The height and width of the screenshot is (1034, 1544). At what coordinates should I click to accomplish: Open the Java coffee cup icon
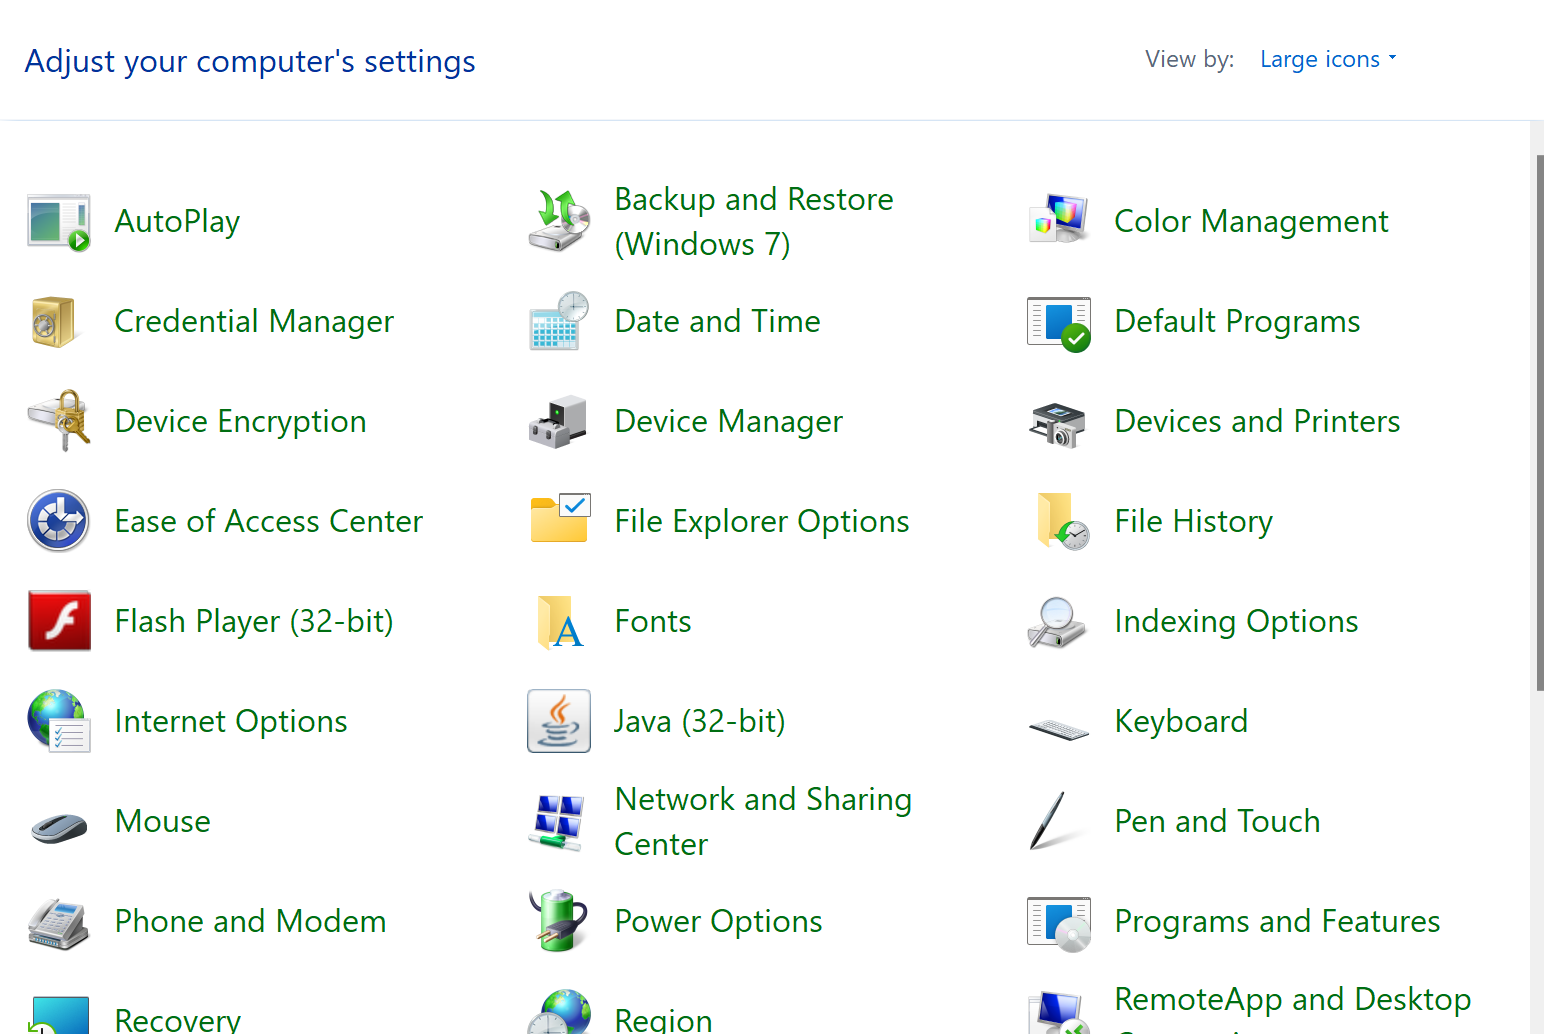point(559,721)
